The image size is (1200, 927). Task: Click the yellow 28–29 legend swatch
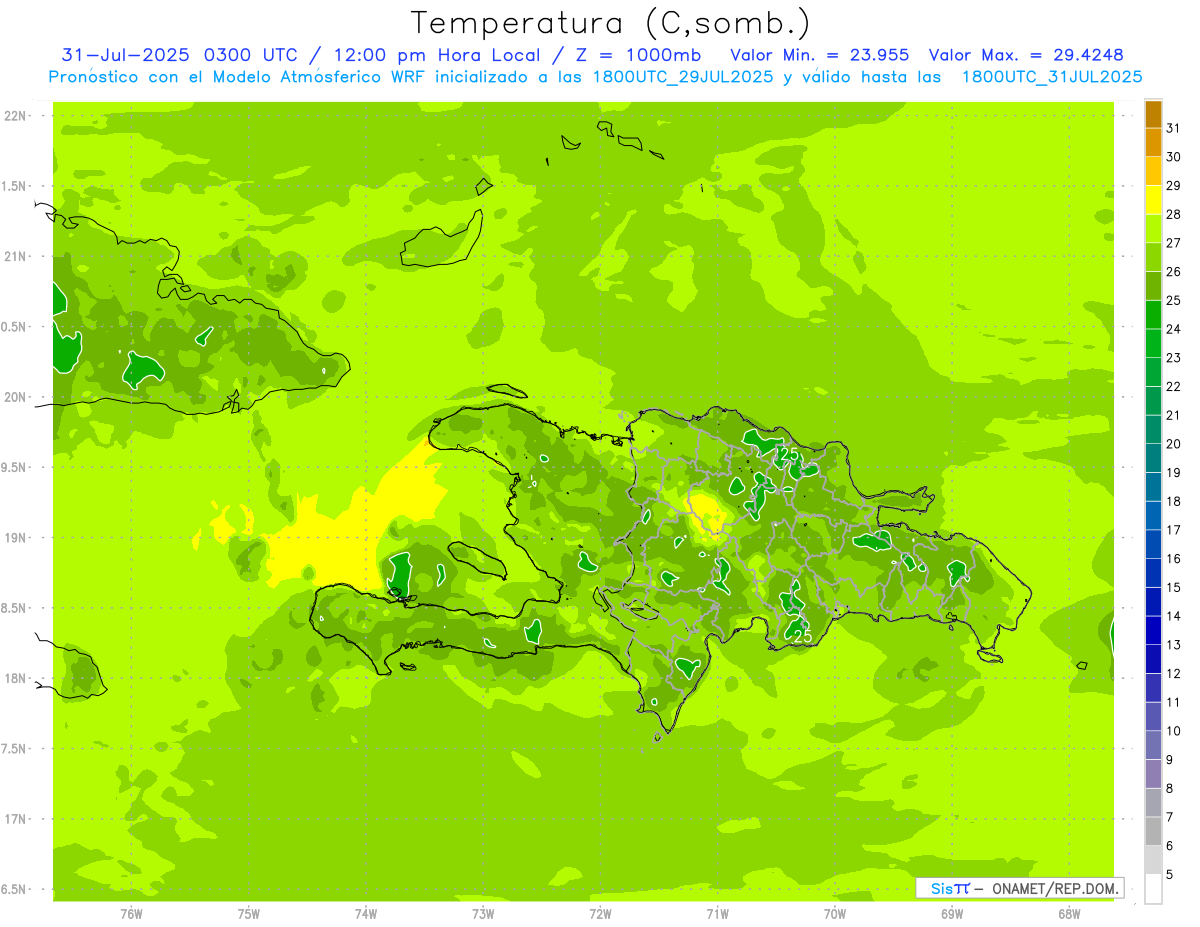[x=1153, y=200]
